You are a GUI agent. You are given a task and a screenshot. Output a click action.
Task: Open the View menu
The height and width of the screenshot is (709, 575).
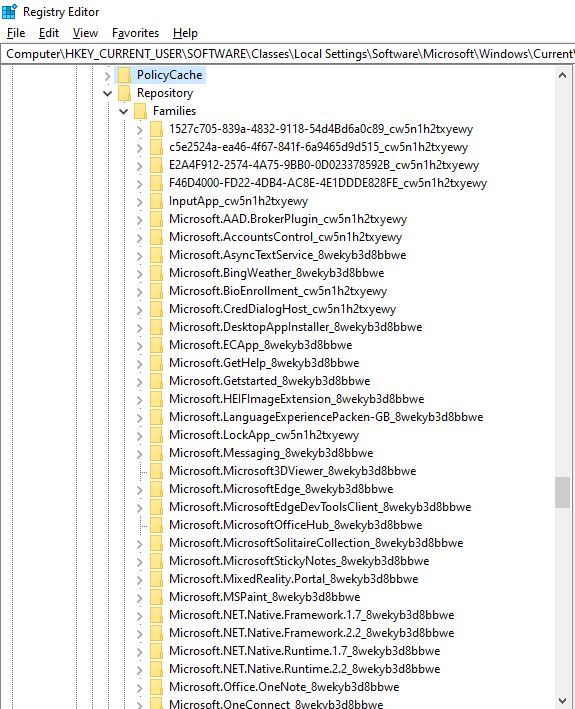[x=85, y=33]
